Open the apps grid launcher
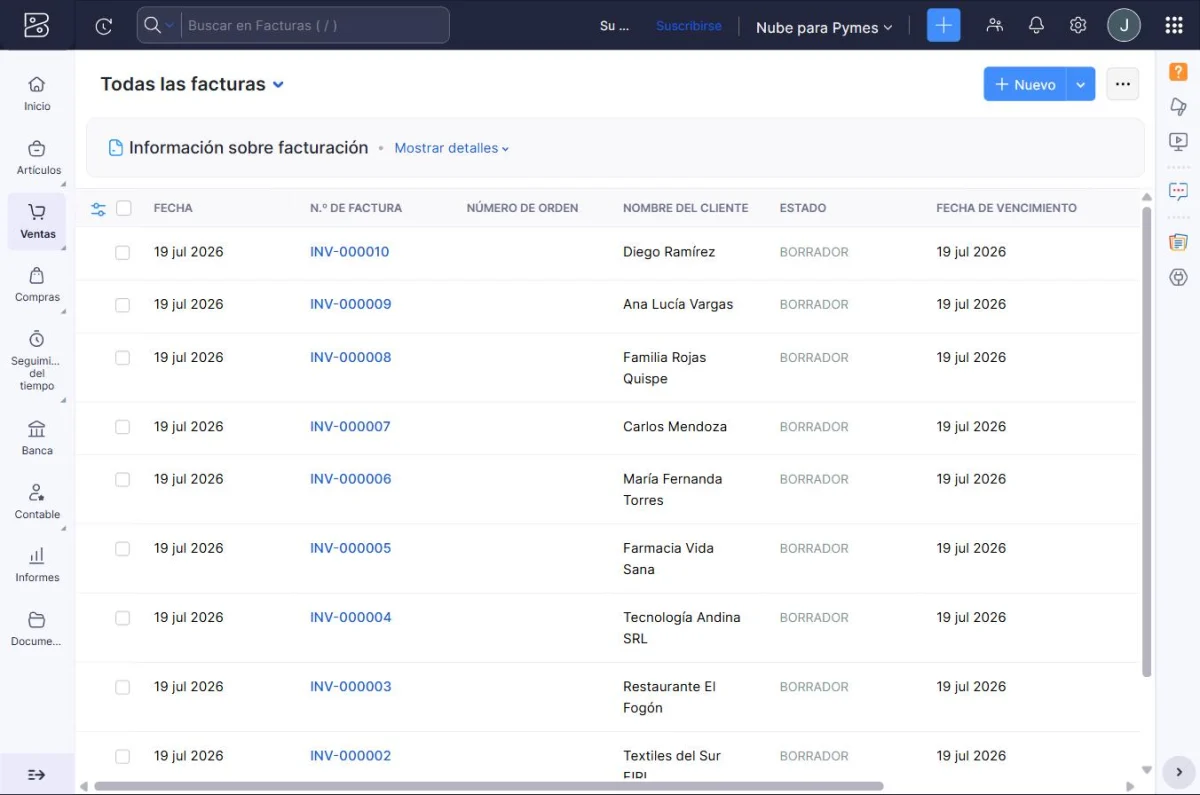Viewport: 1200px width, 795px height. [1174, 25]
